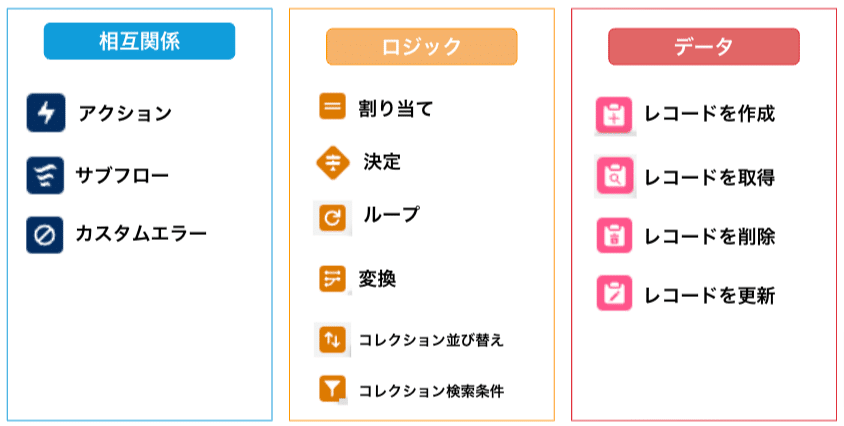844x426 pixels.
Task: Select the 割り当て equals-sign icon
Action: coord(332,106)
